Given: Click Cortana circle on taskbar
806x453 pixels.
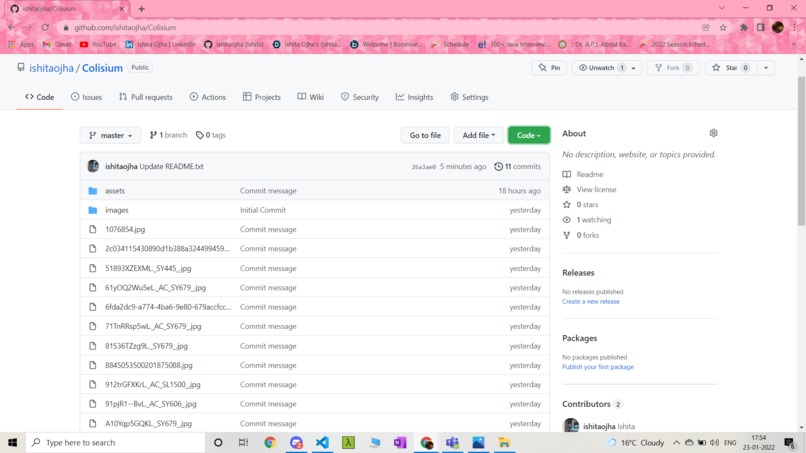Looking at the screenshot, I should pyautogui.click(x=218, y=442).
